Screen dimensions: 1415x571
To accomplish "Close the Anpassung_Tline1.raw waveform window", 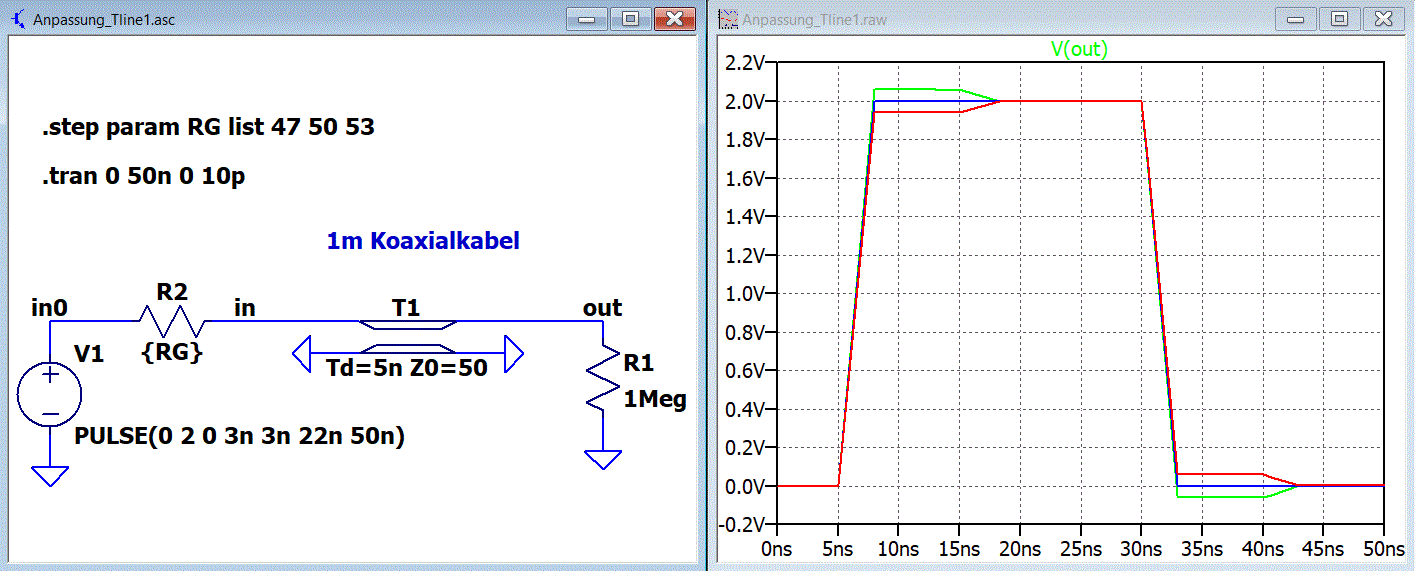I will point(1383,19).
